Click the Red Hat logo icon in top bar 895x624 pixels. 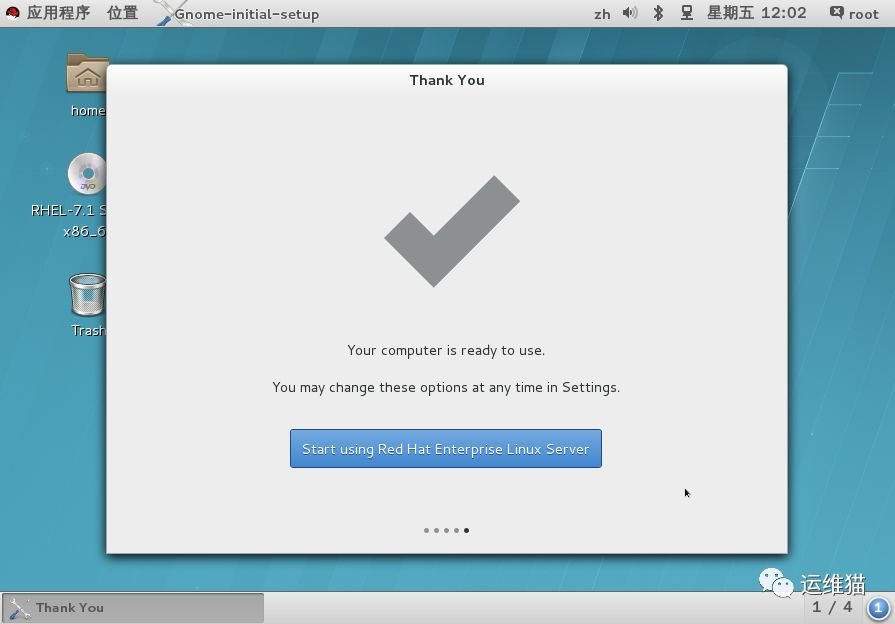13,13
